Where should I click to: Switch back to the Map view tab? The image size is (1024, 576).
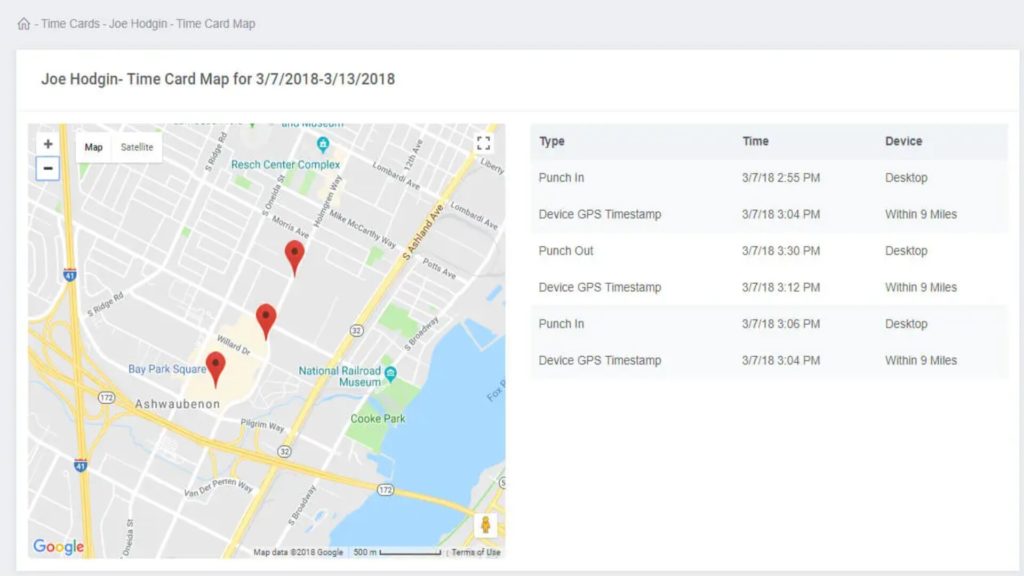(x=92, y=147)
